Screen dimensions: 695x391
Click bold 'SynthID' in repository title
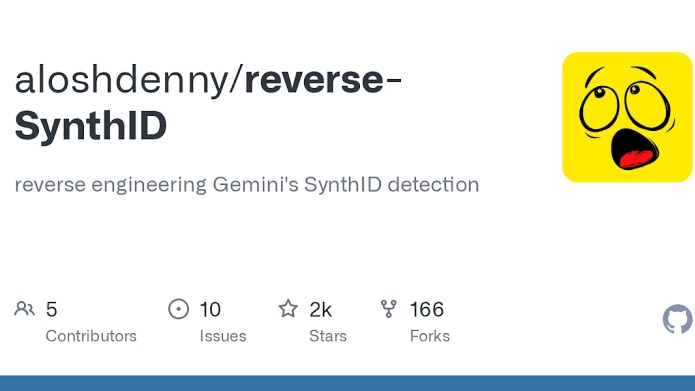[91, 125]
